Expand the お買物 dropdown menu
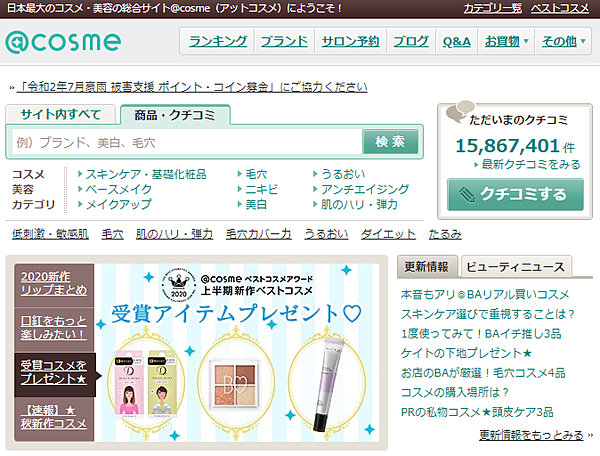The width and height of the screenshot is (600, 456). tap(506, 41)
